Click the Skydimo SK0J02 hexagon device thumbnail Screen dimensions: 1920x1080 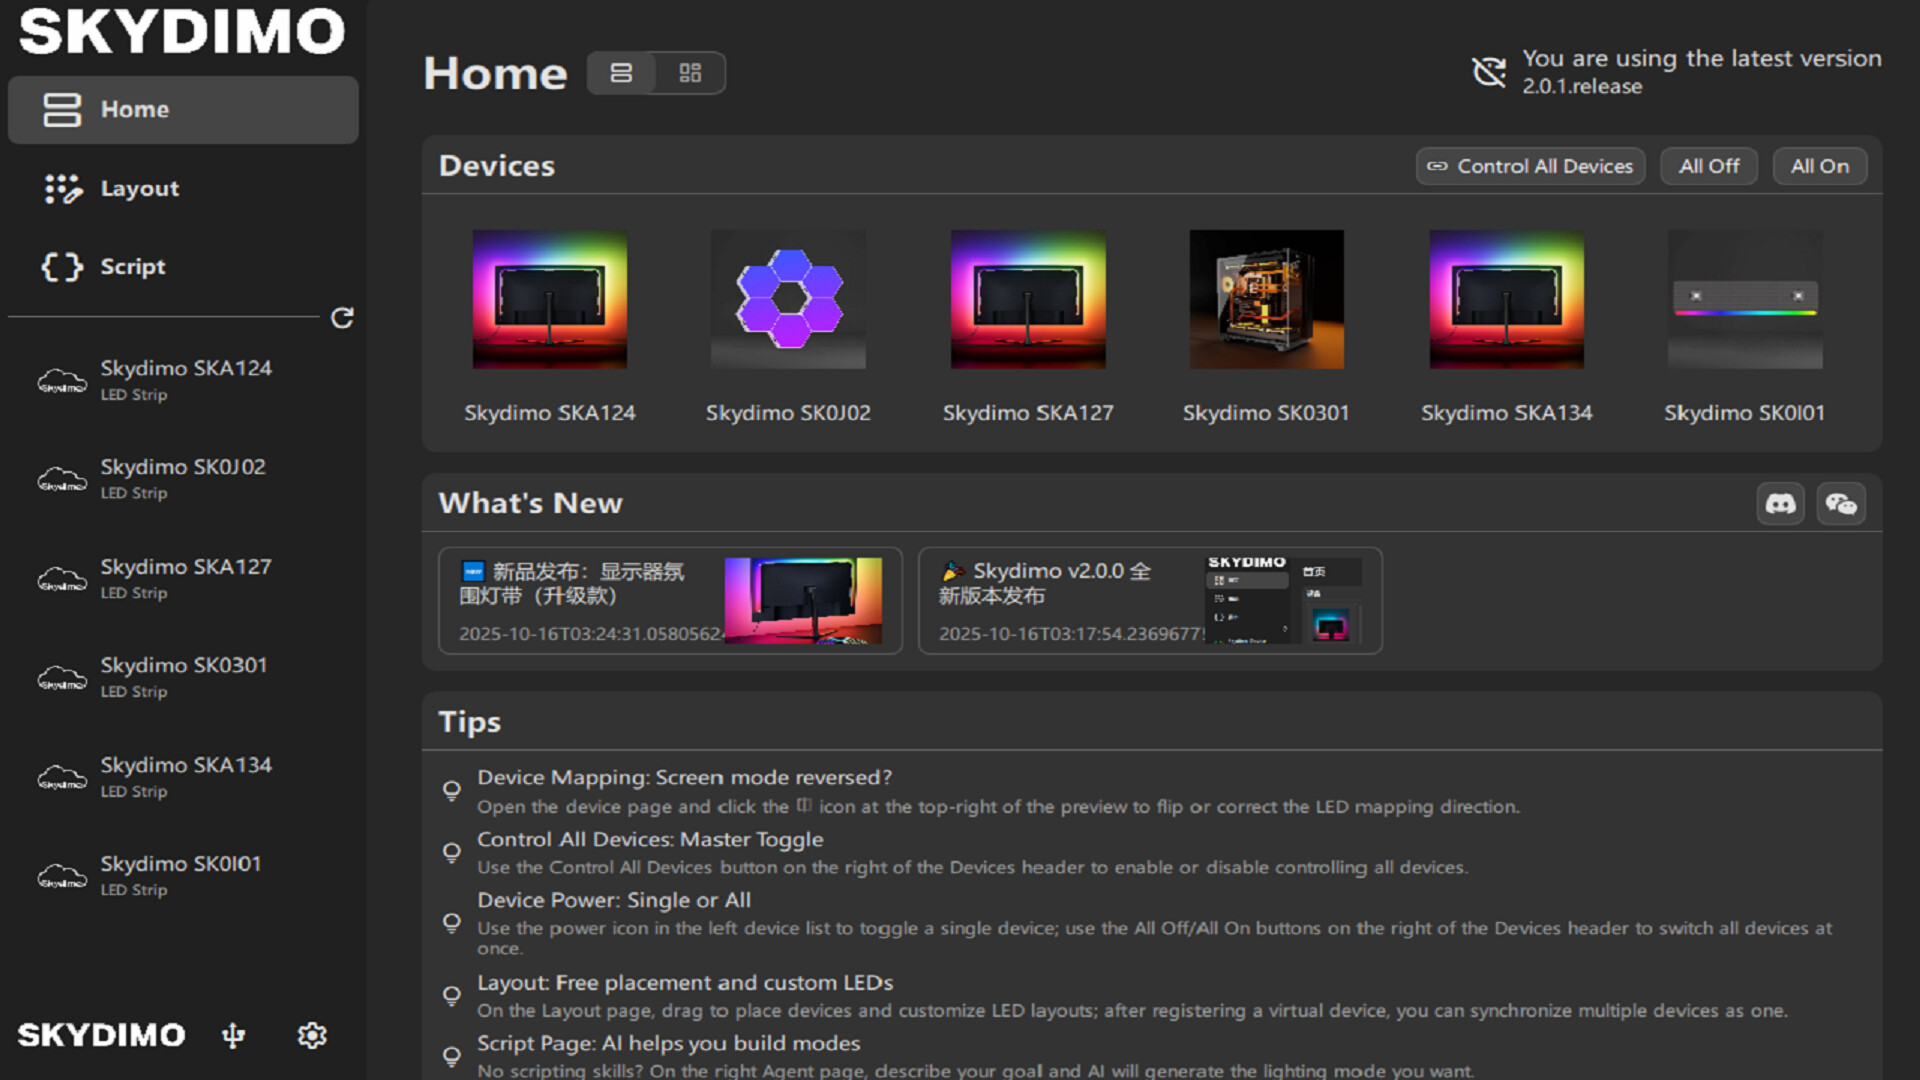coord(788,298)
